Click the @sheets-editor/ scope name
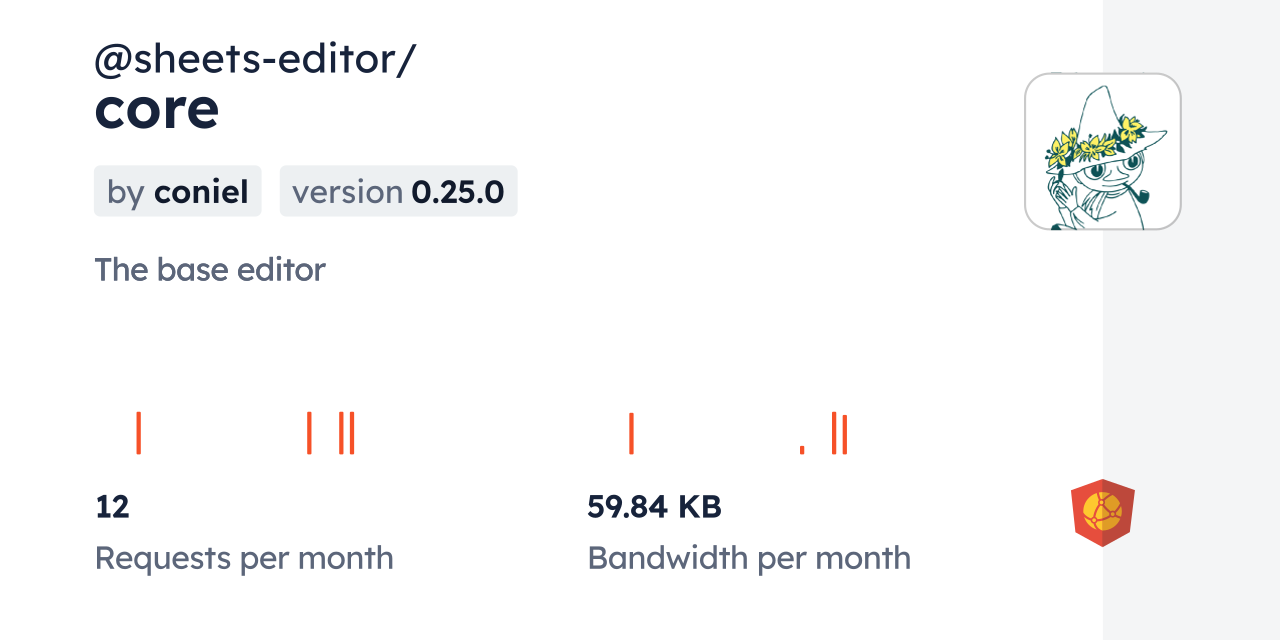The image size is (1280, 640). [x=255, y=60]
